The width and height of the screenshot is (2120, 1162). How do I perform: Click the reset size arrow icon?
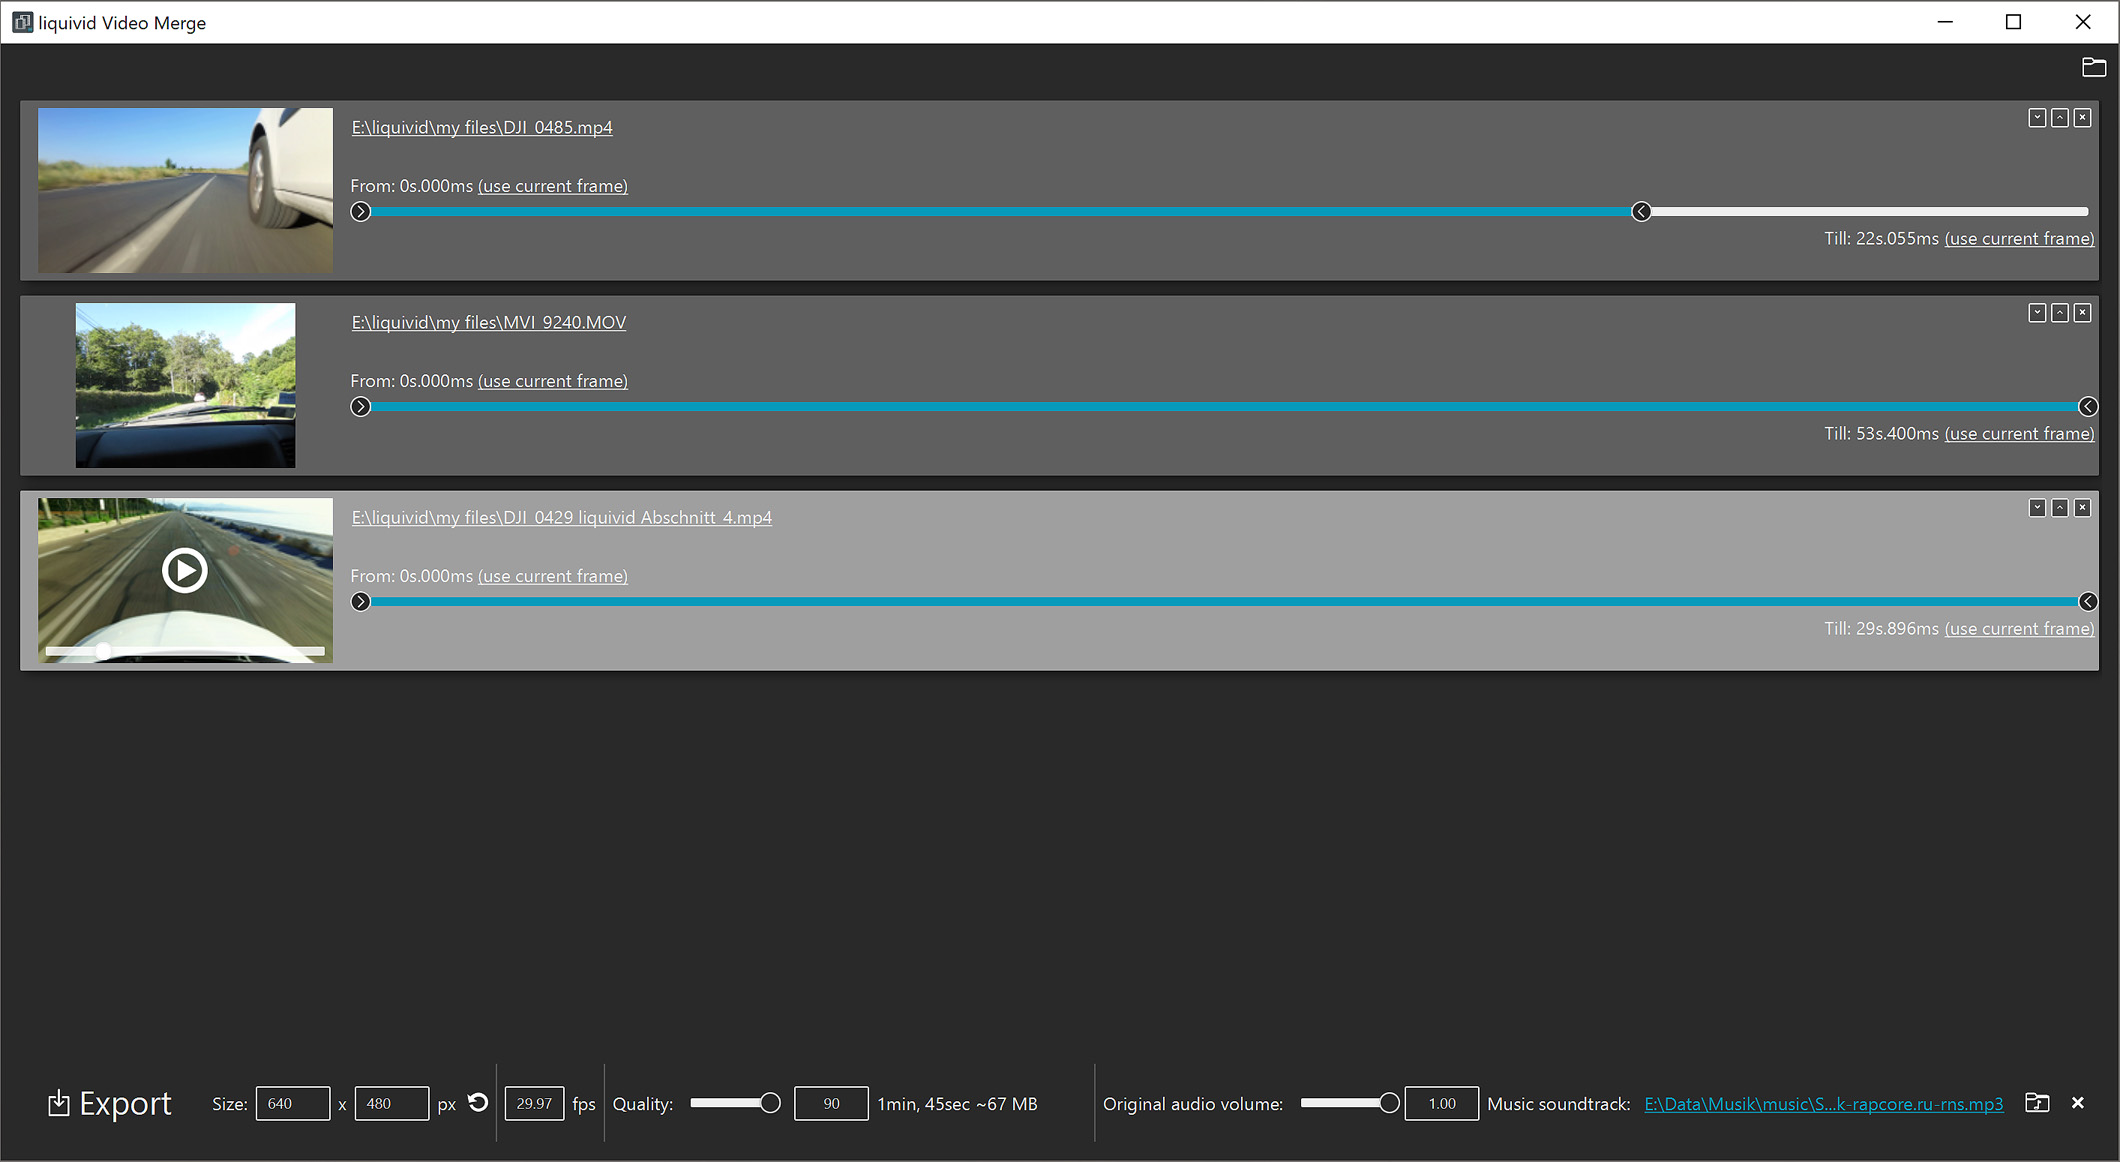pyautogui.click(x=478, y=1103)
